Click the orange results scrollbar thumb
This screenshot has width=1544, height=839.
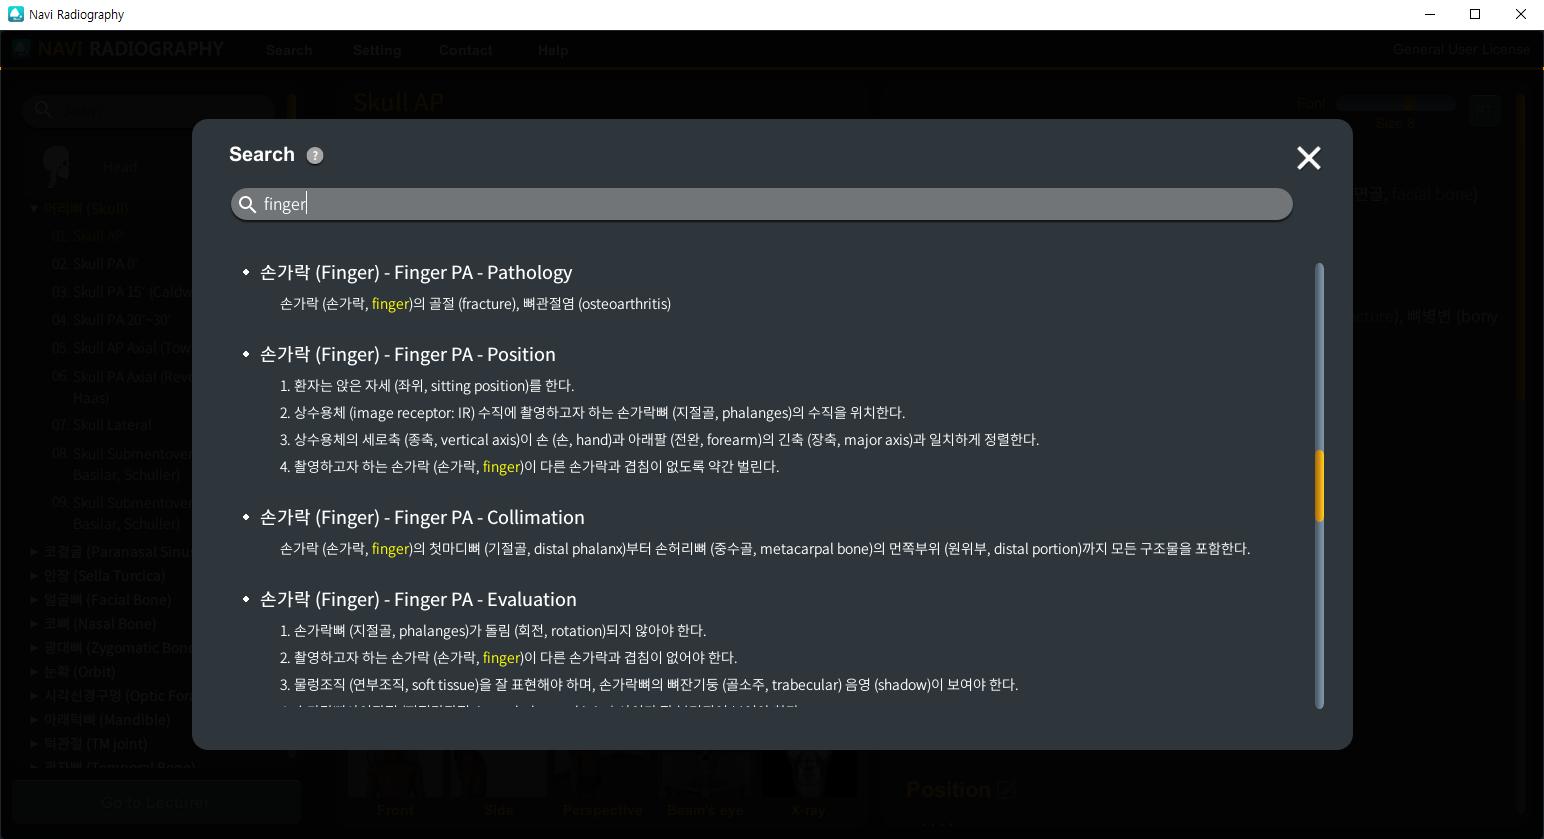[1319, 485]
